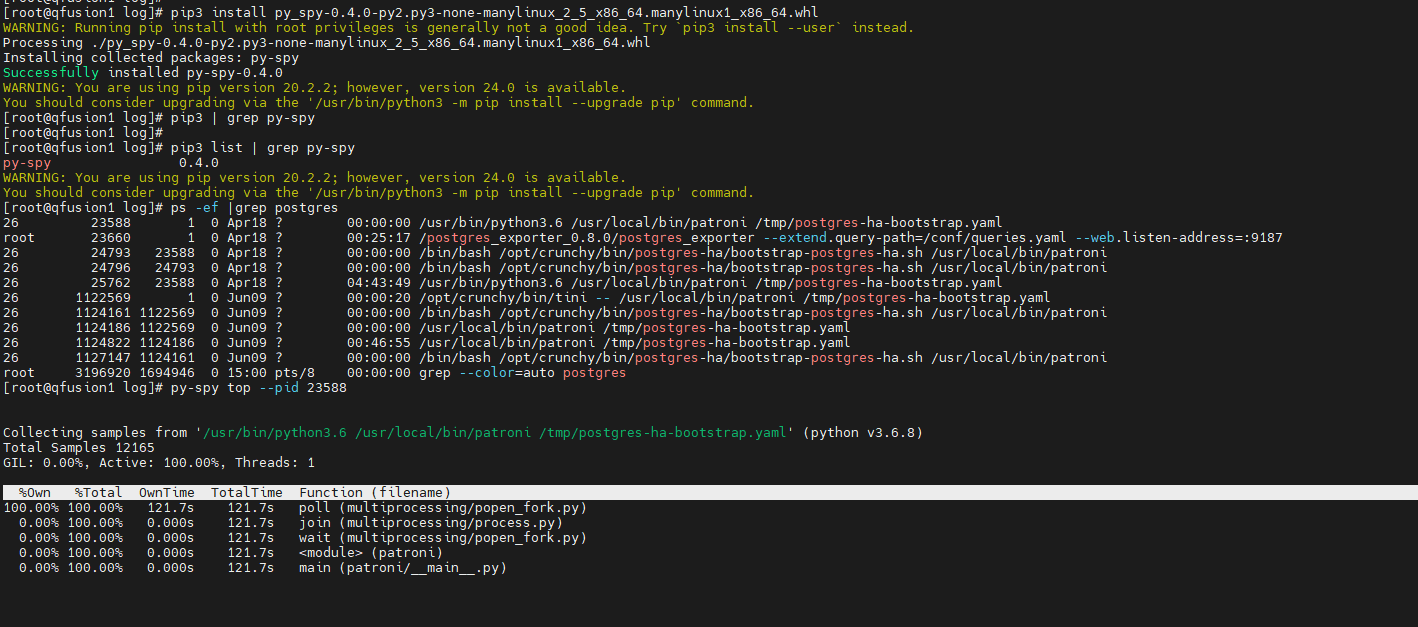Select the join (multiprocessing/process.py) row
This screenshot has height=627, width=1418.
point(430,523)
